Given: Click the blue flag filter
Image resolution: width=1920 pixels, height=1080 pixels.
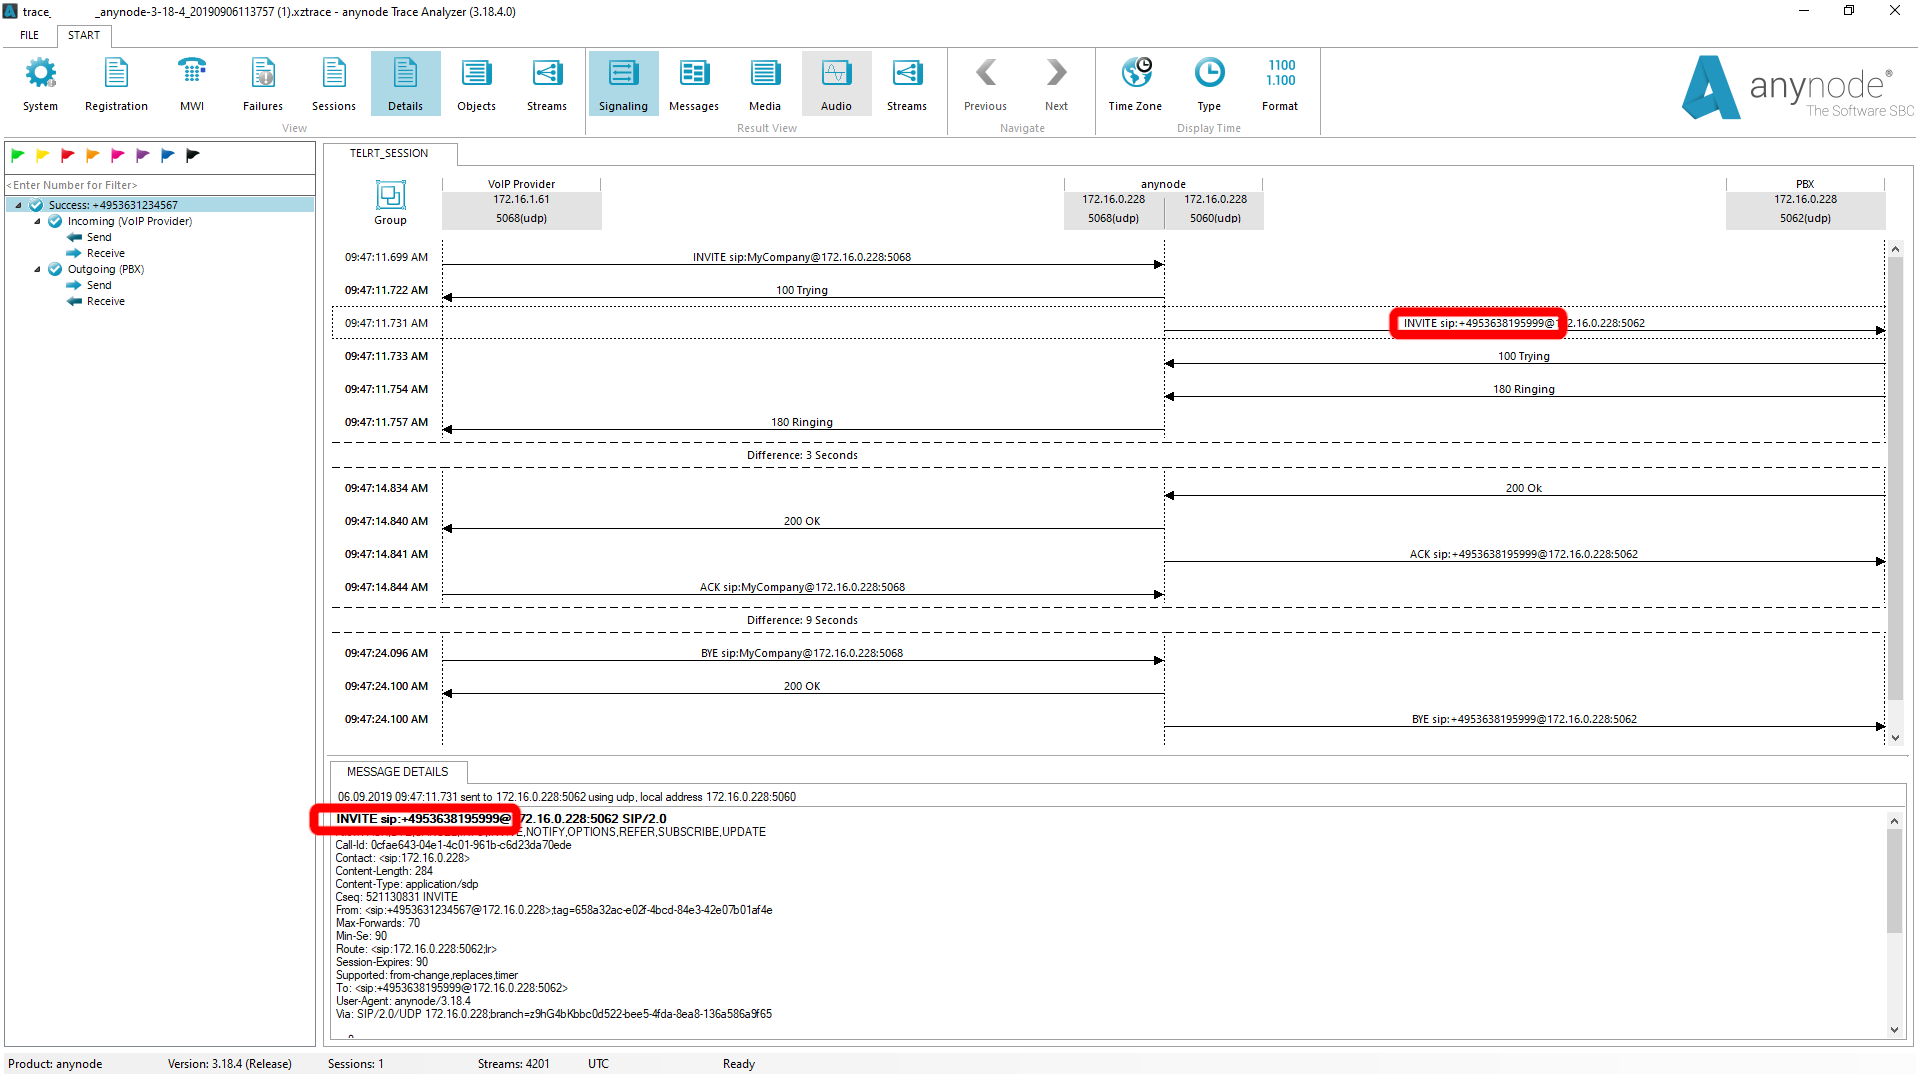Looking at the screenshot, I should point(168,155).
